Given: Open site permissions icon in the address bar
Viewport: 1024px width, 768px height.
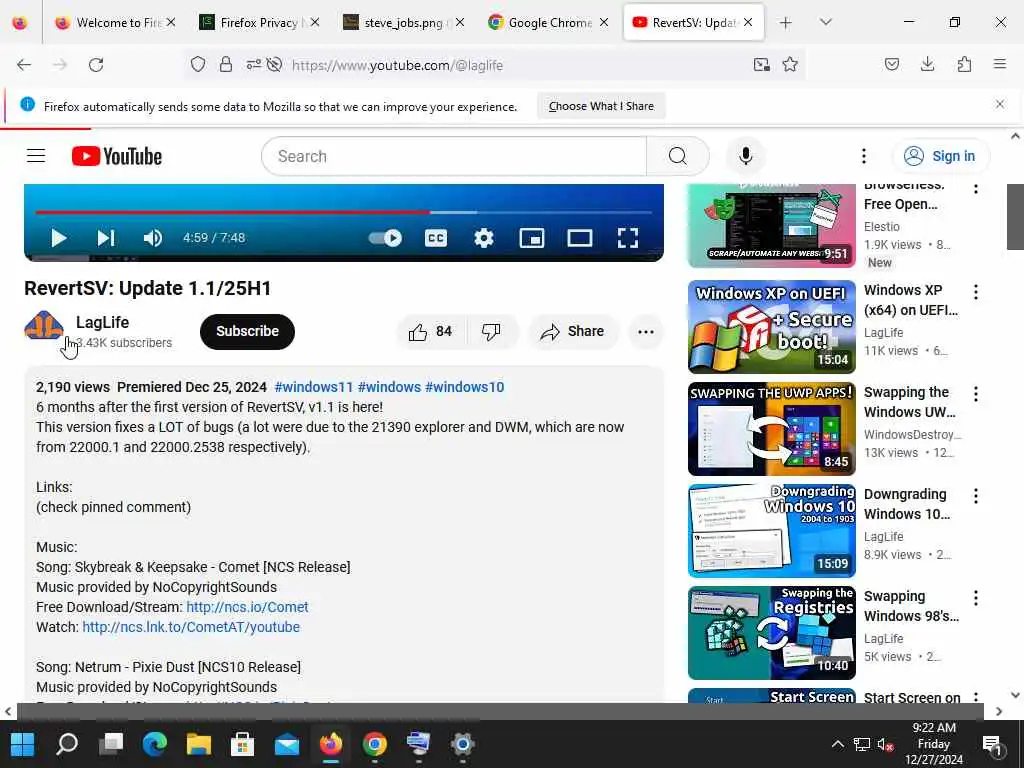Looking at the screenshot, I should point(253,65).
